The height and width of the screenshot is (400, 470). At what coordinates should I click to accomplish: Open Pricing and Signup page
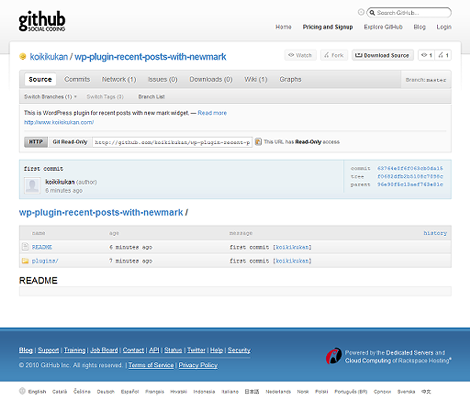click(x=328, y=27)
